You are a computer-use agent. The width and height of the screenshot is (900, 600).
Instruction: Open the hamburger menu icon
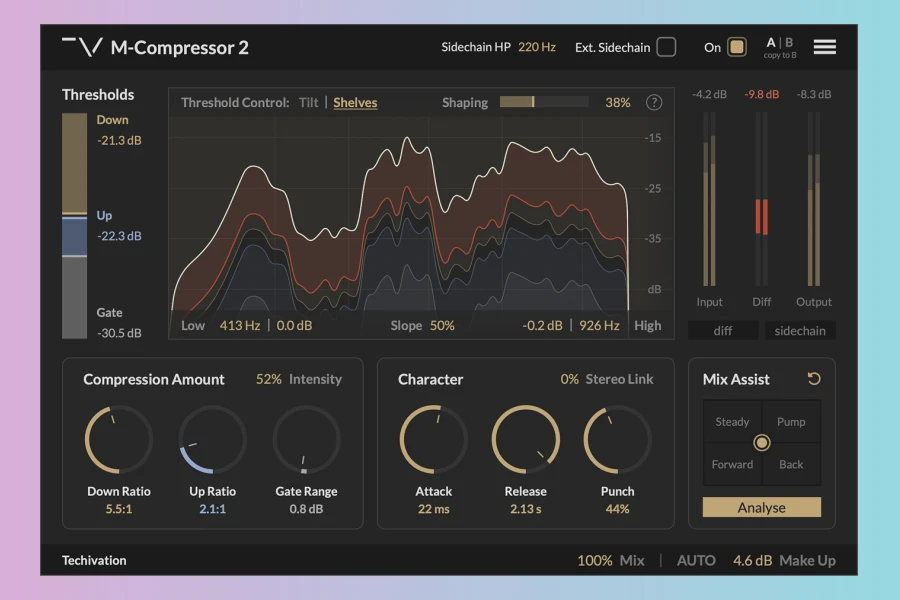click(824, 47)
